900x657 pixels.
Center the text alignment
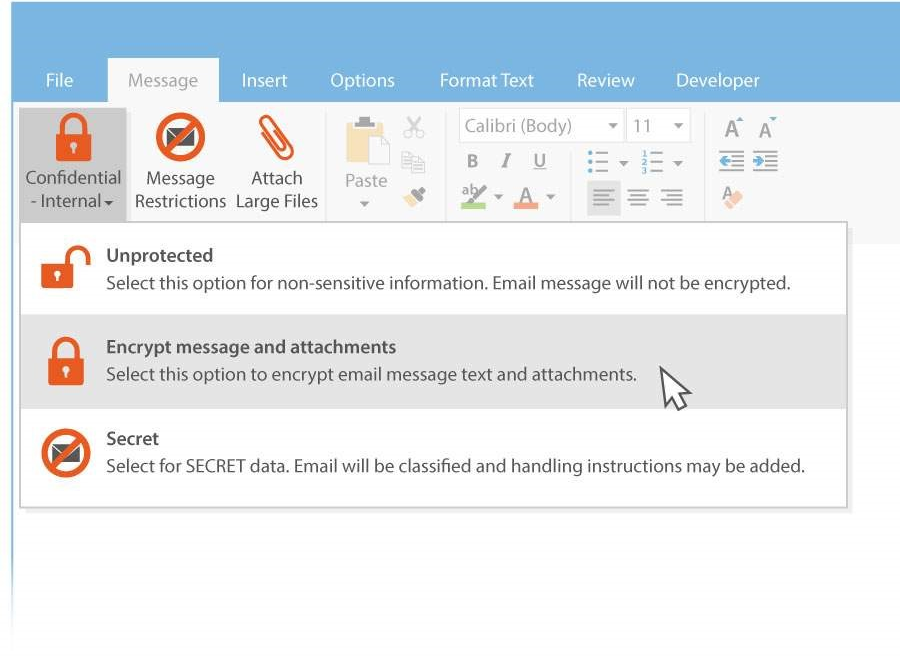pos(638,197)
